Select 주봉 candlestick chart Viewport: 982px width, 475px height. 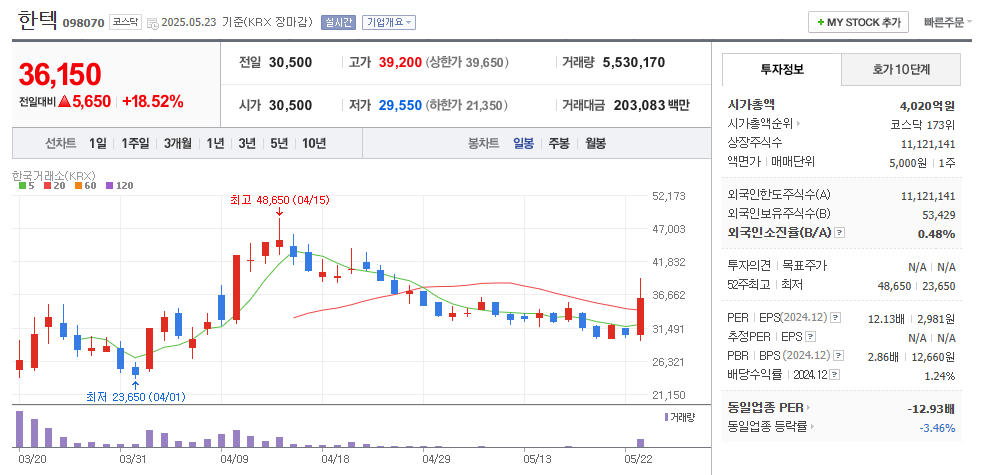click(x=559, y=144)
